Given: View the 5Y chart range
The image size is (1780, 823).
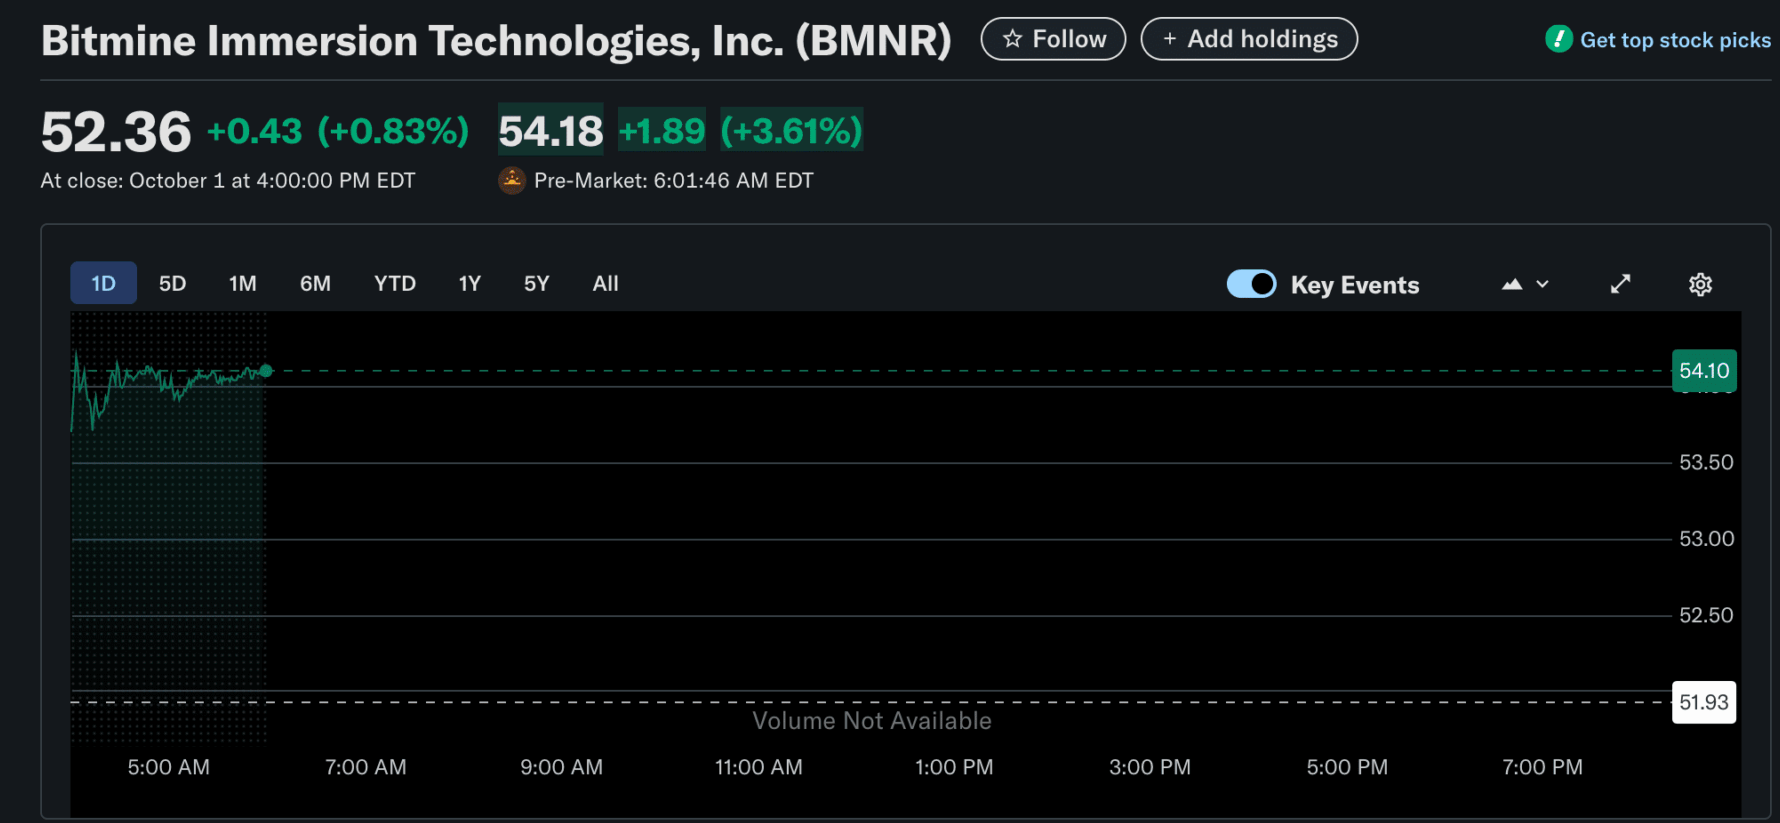Looking at the screenshot, I should (536, 284).
